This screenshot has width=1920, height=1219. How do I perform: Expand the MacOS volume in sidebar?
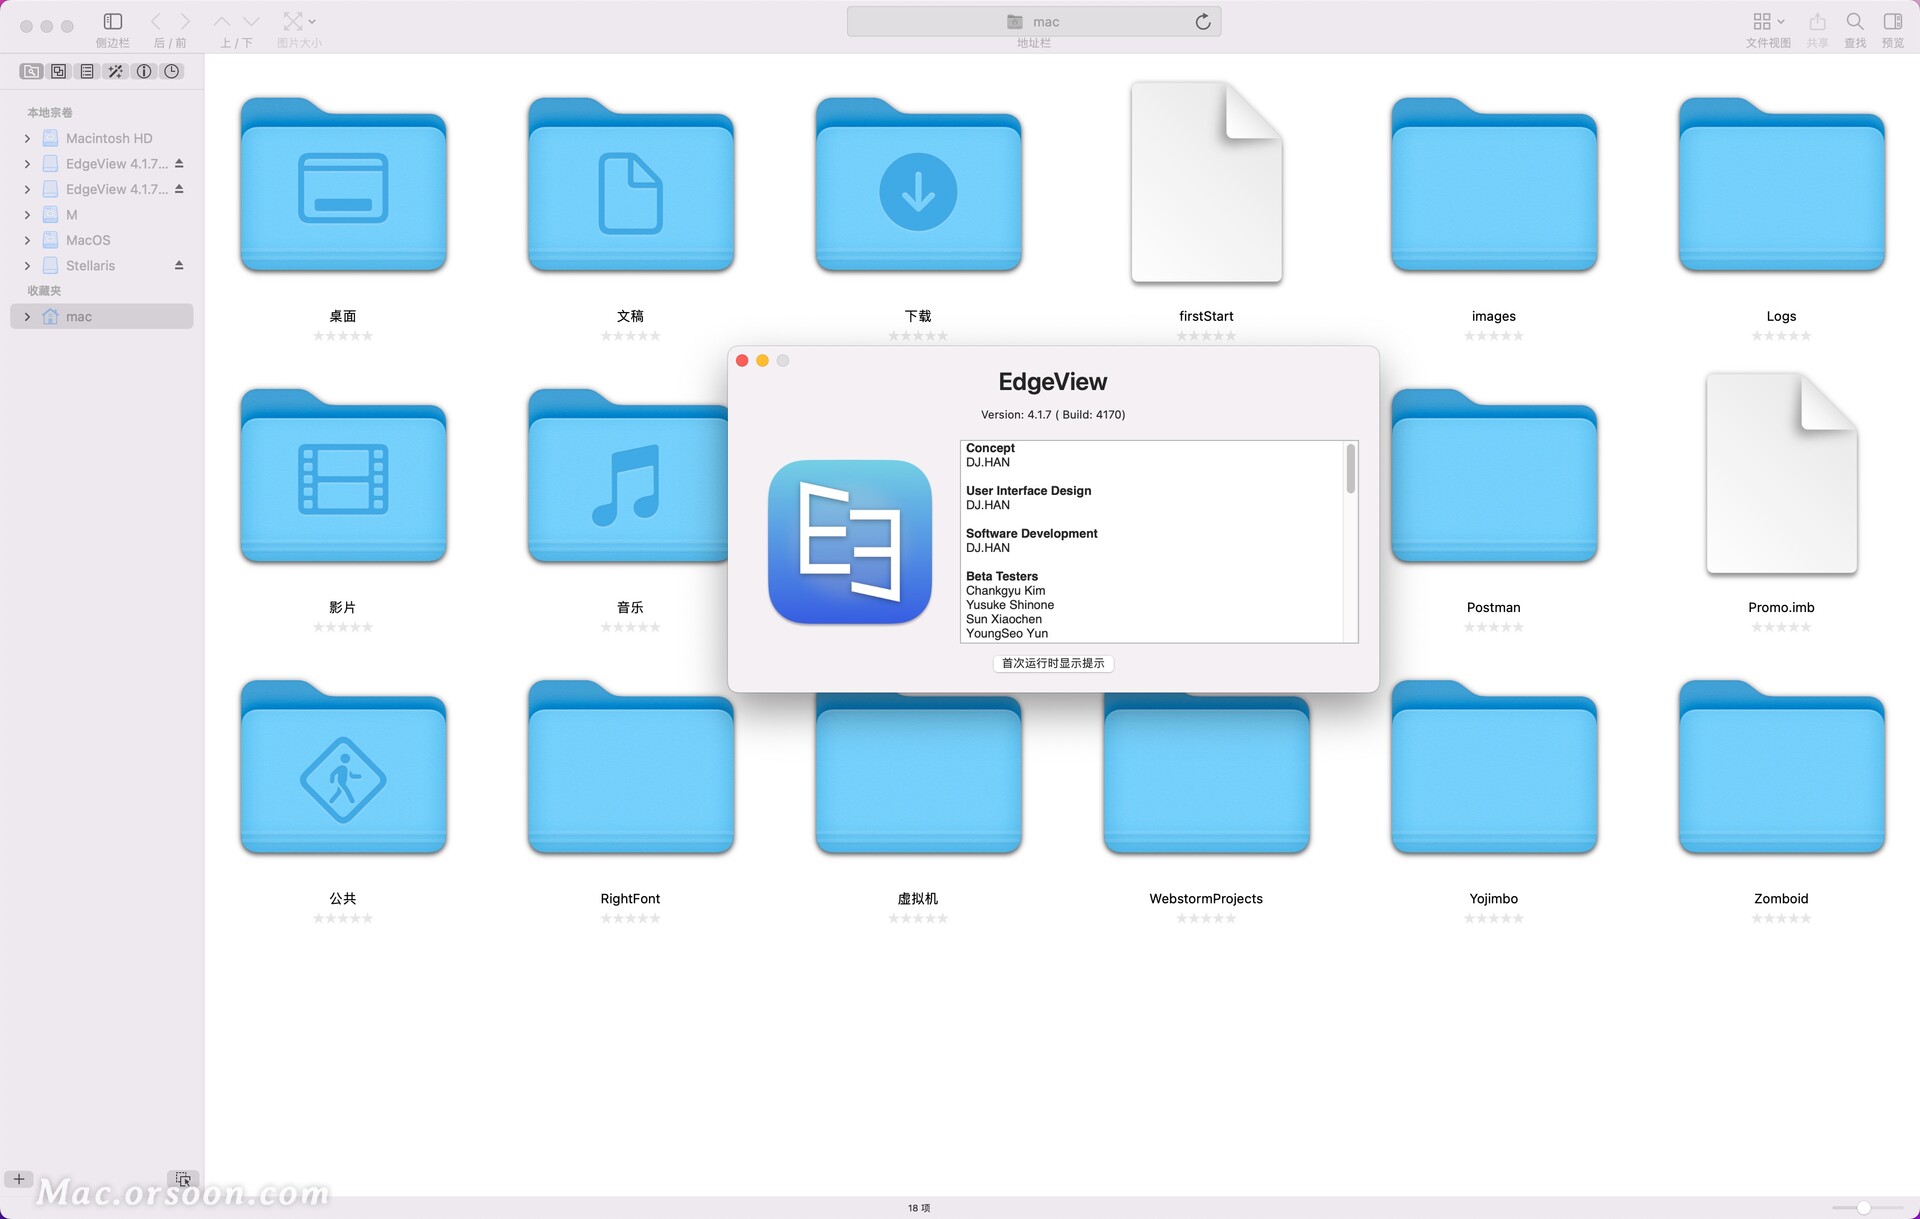(26, 240)
